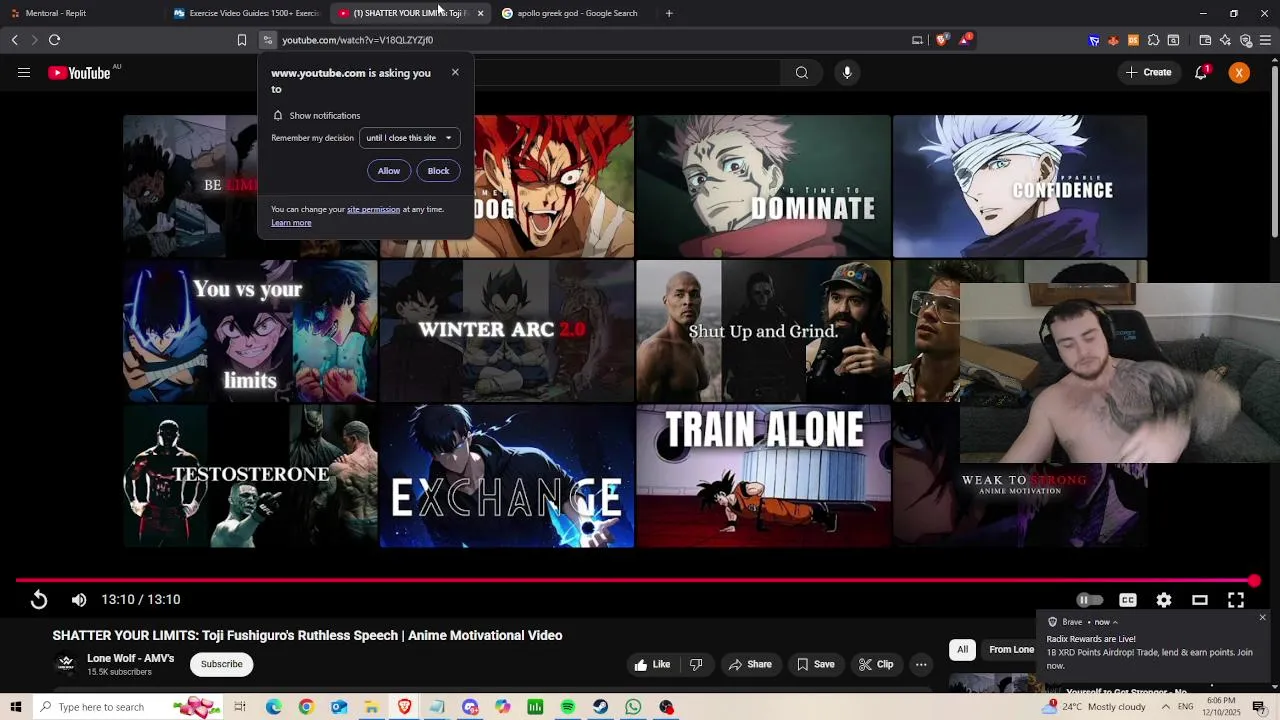The width and height of the screenshot is (1280, 720).
Task: View site information icon beside the URL
Action: [x=267, y=40]
